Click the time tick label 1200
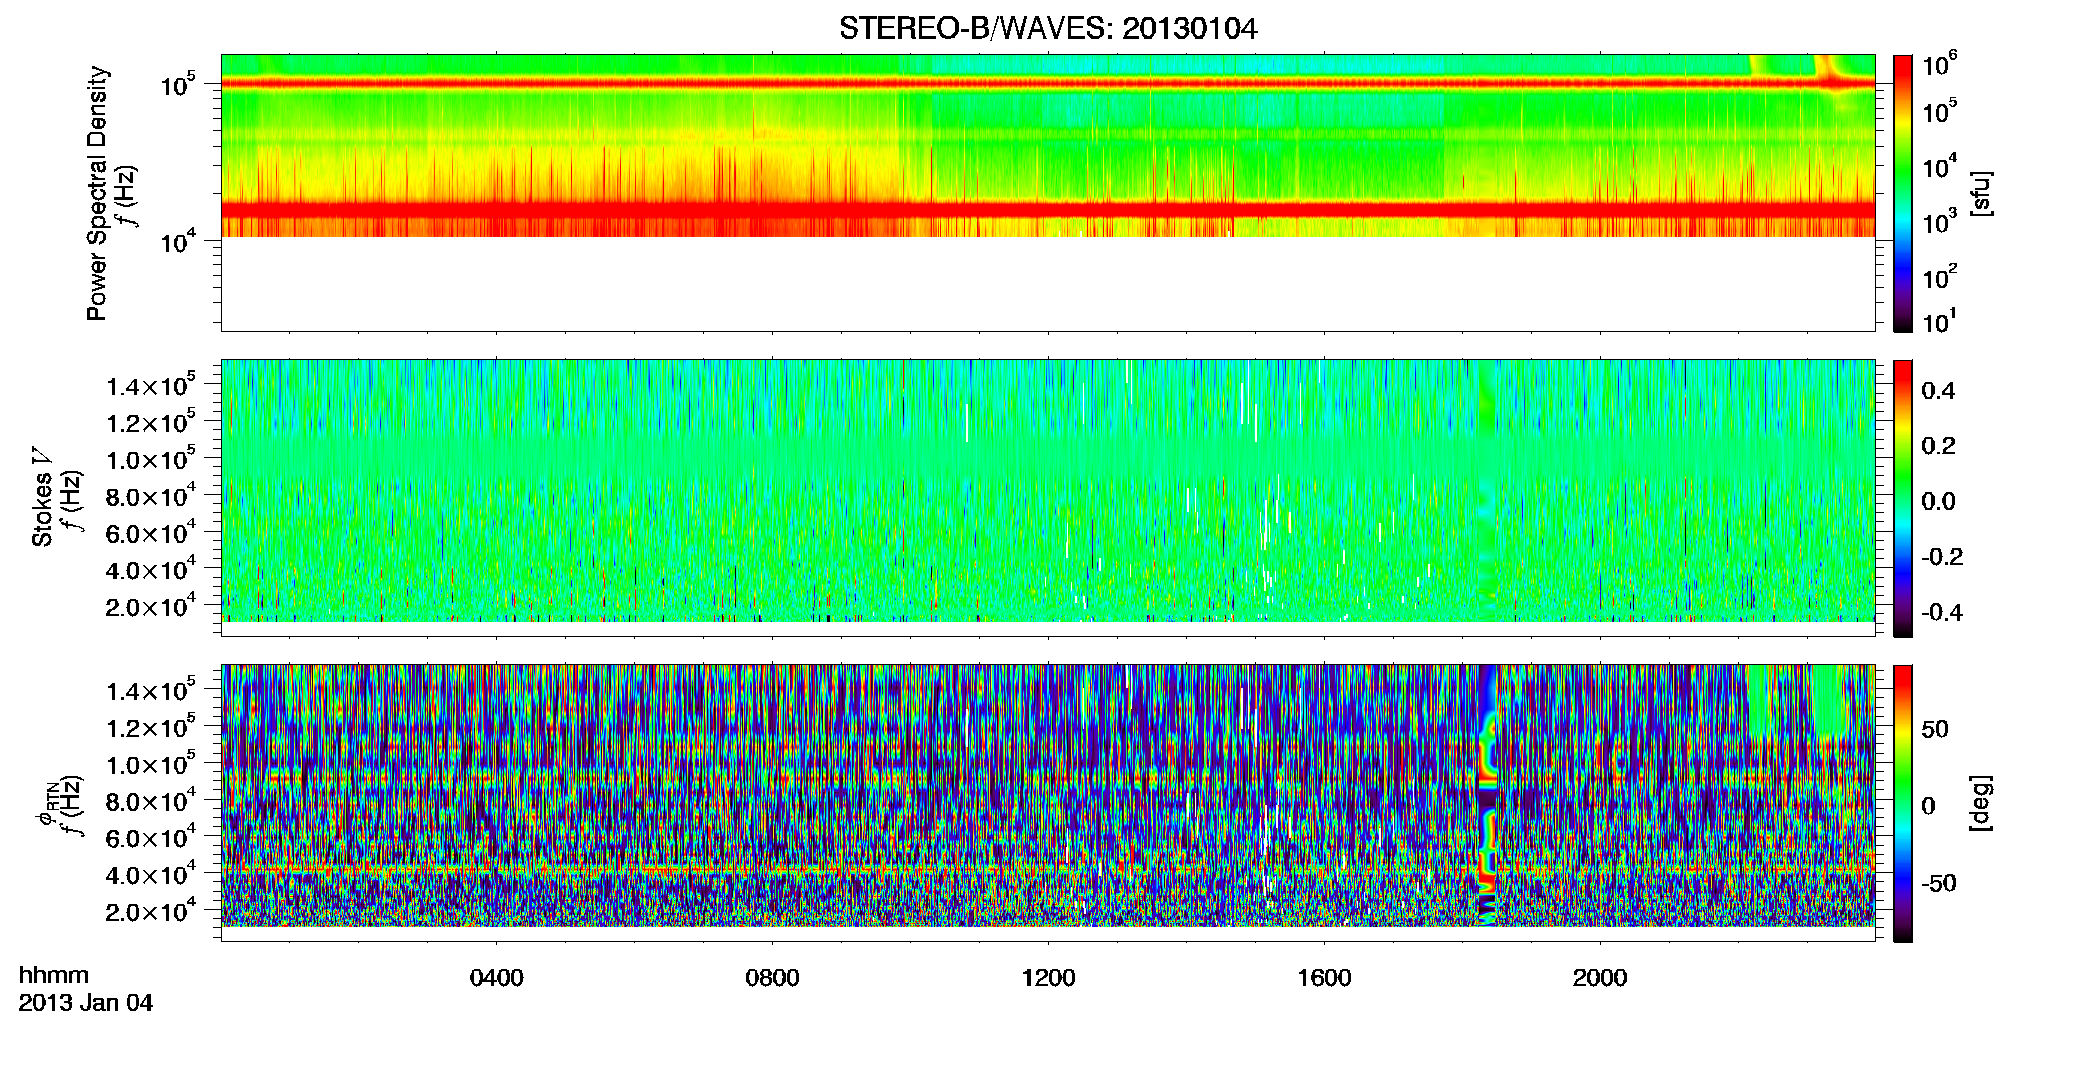2096x1080 pixels. click(1048, 978)
